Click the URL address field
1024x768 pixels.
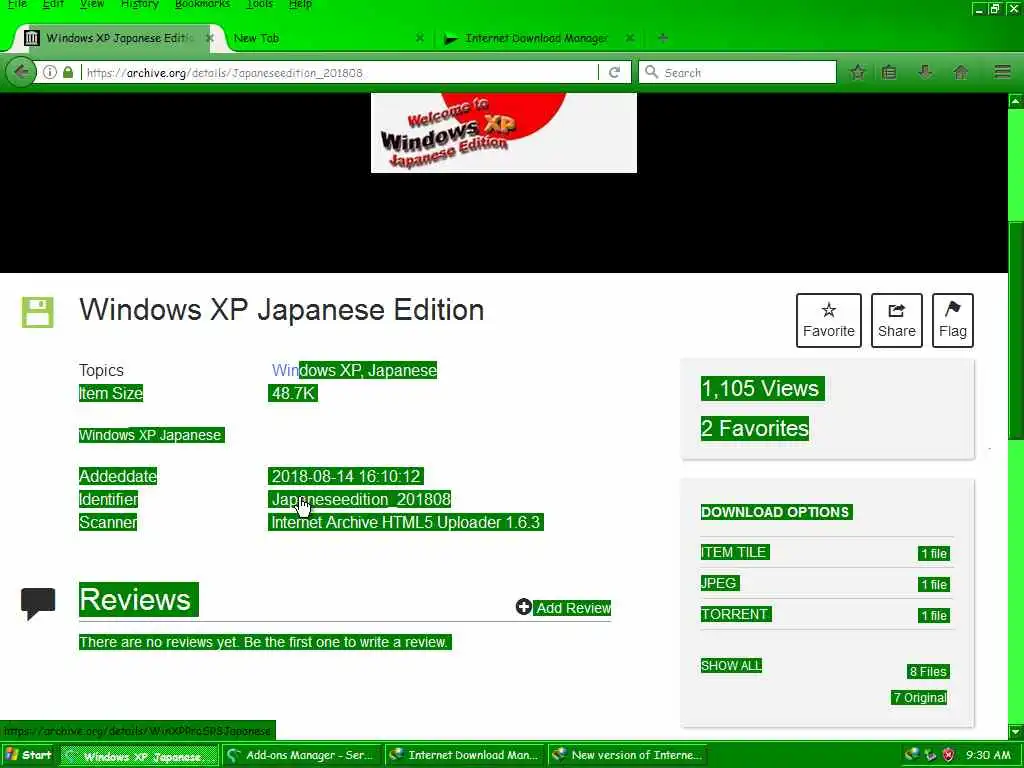click(x=340, y=72)
